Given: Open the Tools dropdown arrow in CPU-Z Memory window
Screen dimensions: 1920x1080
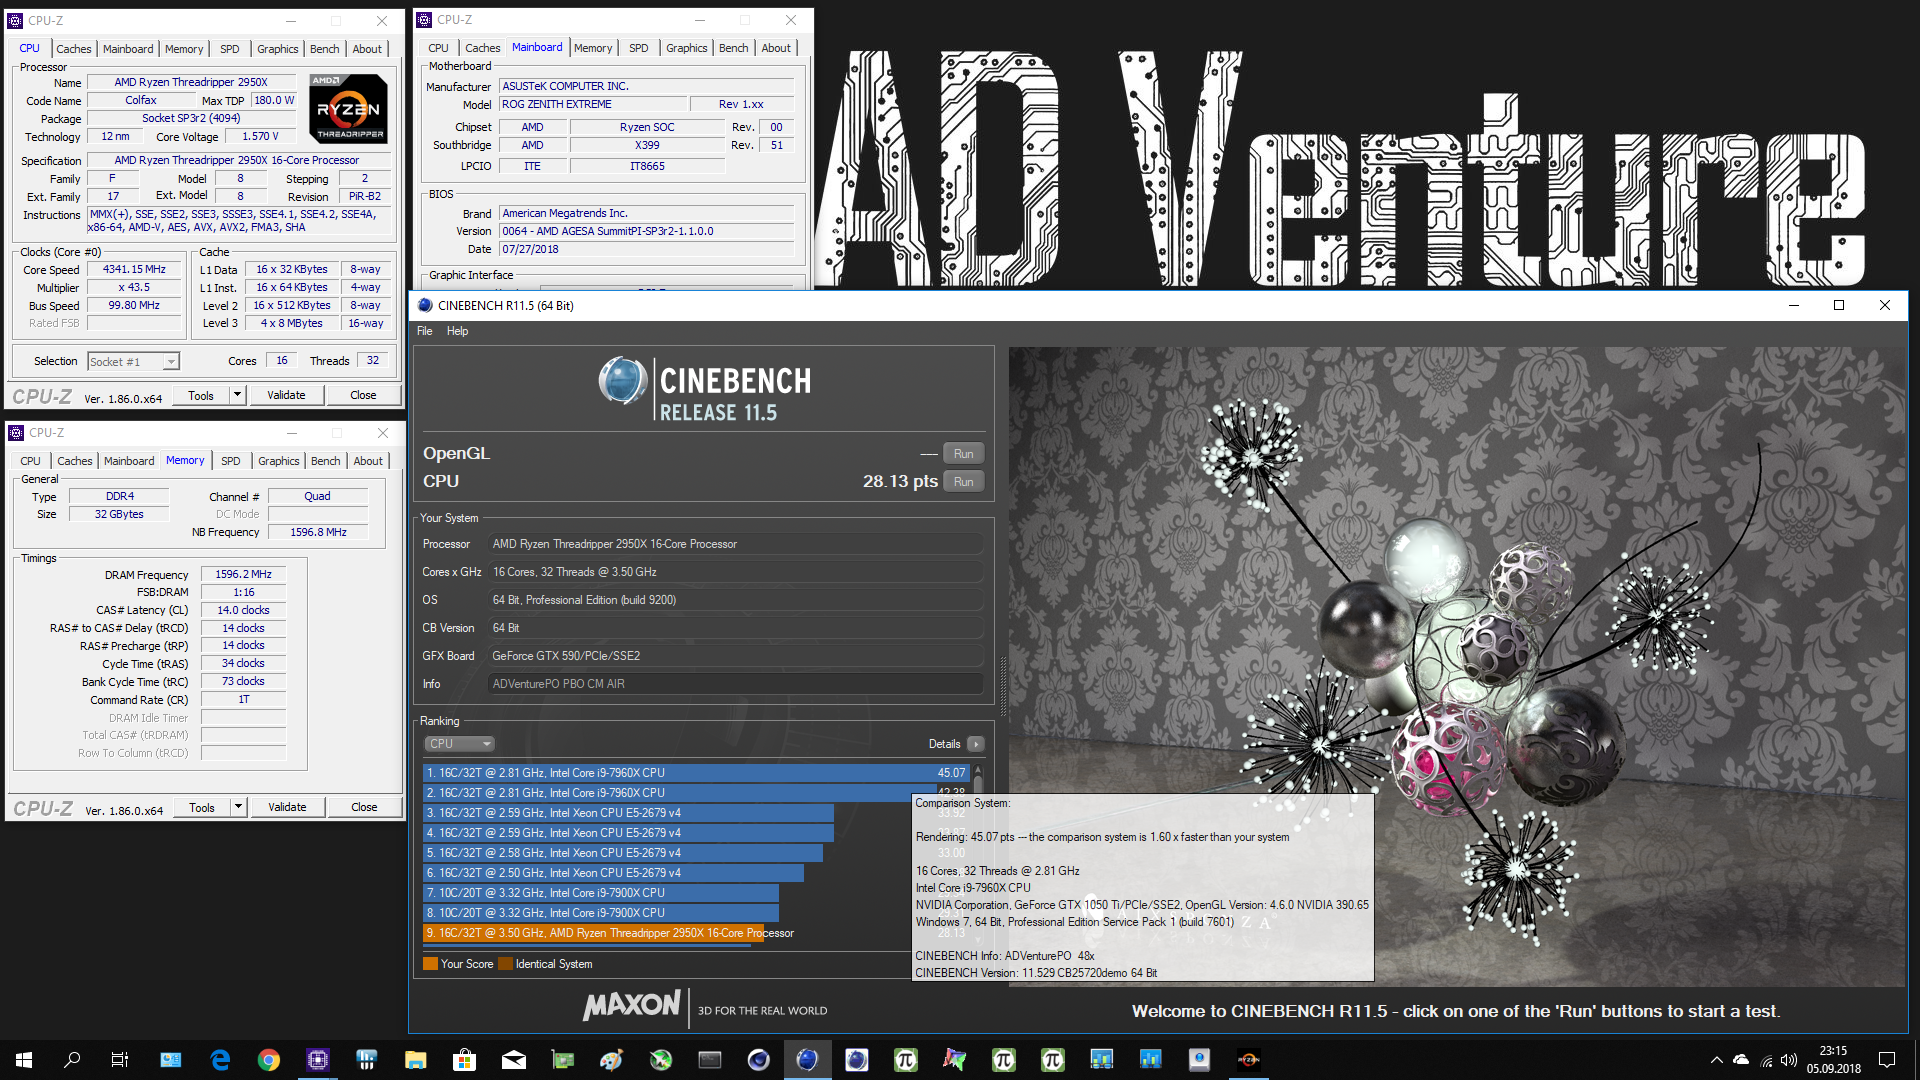Looking at the screenshot, I should tap(238, 807).
